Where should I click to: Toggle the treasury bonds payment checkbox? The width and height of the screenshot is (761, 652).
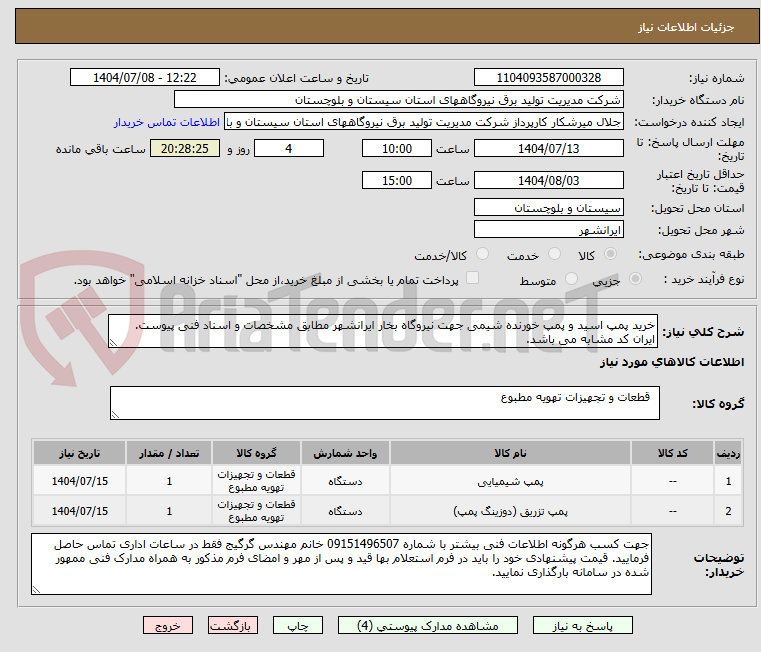click(x=473, y=279)
